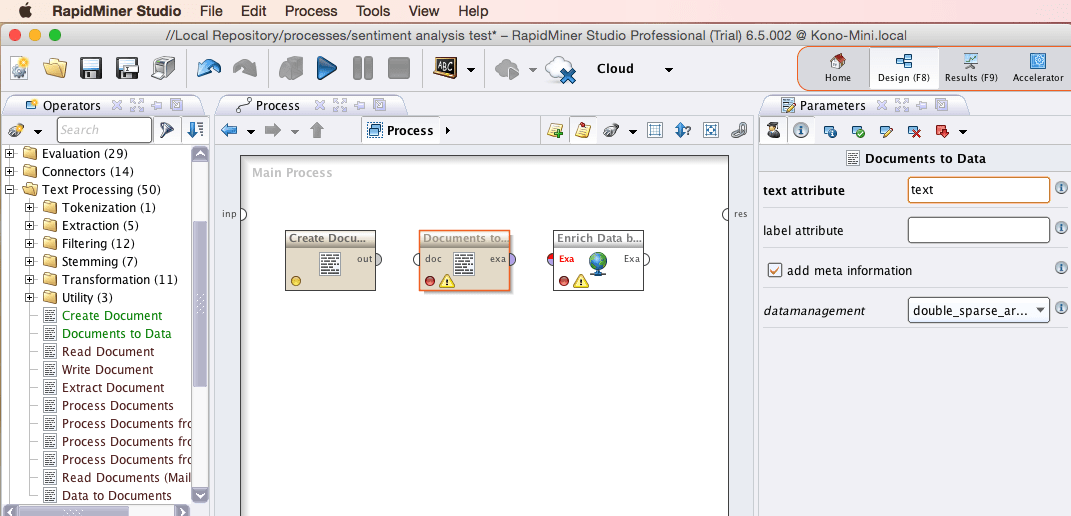Click the operator info icon in Parameters toolbar
The width and height of the screenshot is (1071, 516).
(831, 131)
